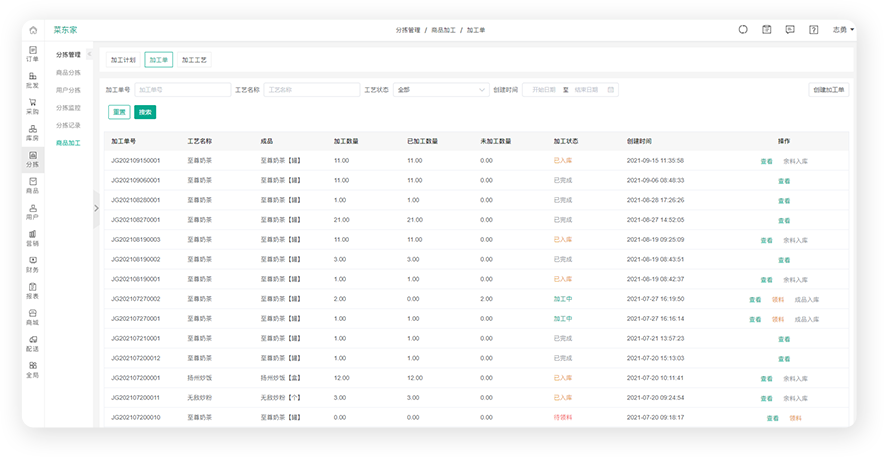Switch to the 加工计划 tab
This screenshot has height=457, width=884.
[123, 60]
